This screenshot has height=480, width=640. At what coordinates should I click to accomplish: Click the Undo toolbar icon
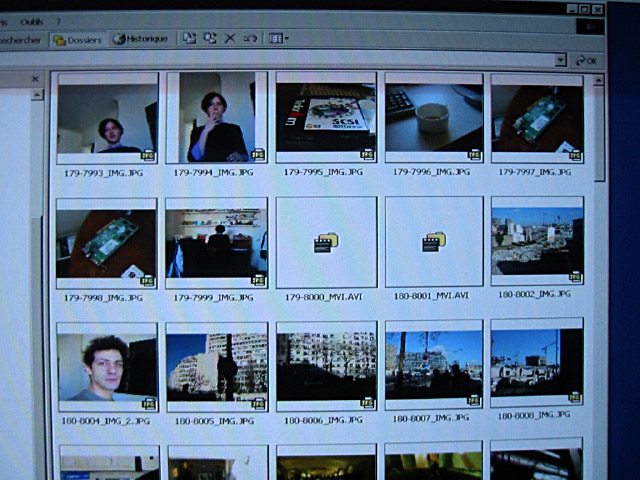[x=250, y=38]
